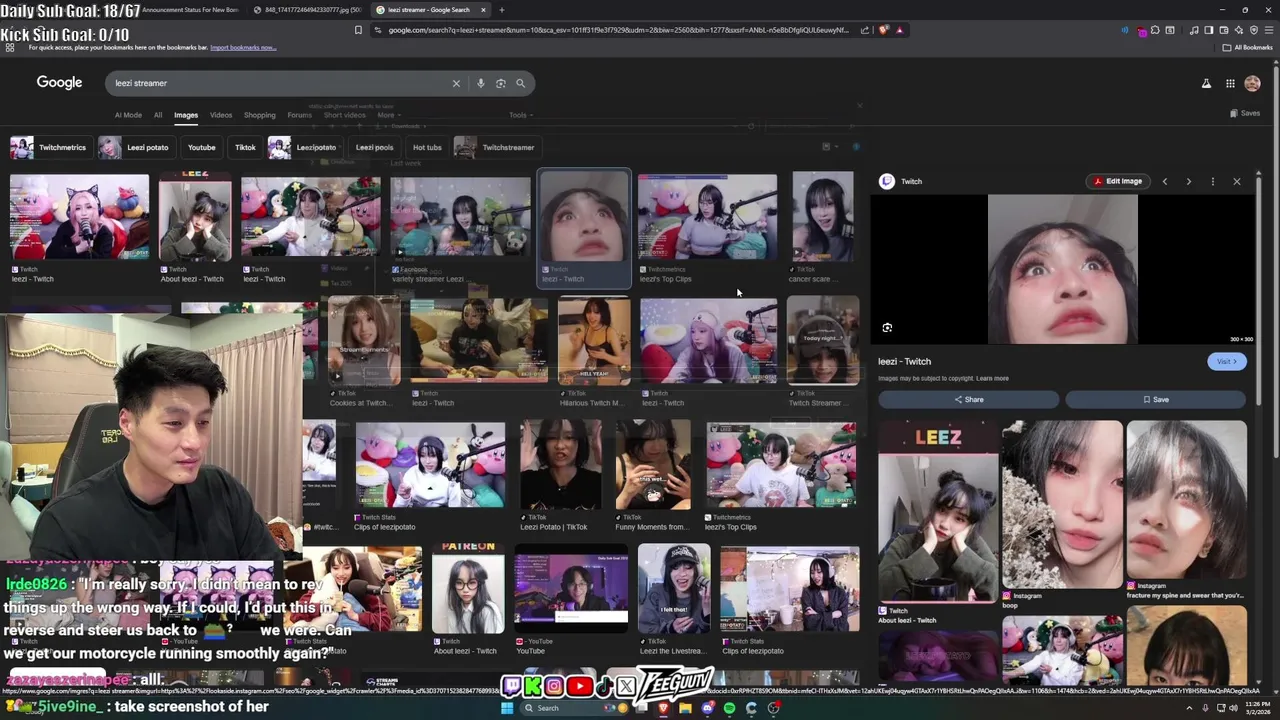Viewport: 1280px width, 720px height.
Task: Open the Brave music playlist icon
Action: tap(1194, 30)
